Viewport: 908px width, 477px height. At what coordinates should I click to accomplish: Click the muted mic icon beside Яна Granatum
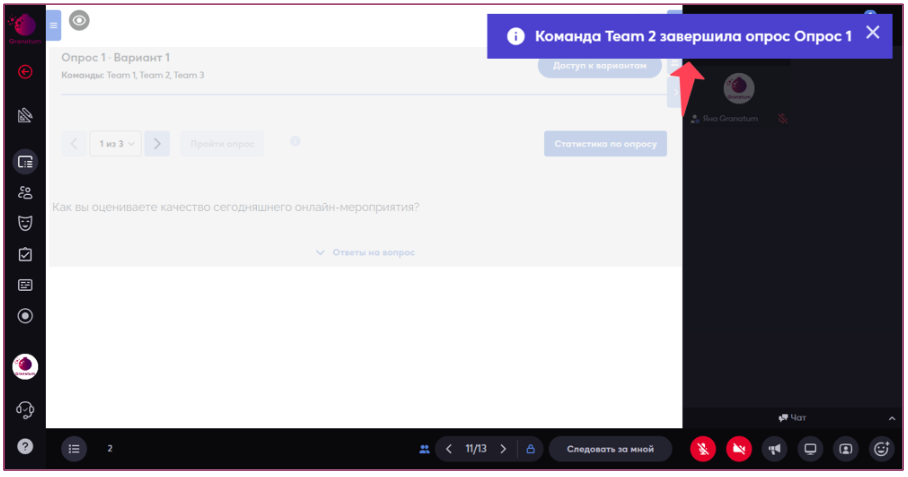pos(782,119)
